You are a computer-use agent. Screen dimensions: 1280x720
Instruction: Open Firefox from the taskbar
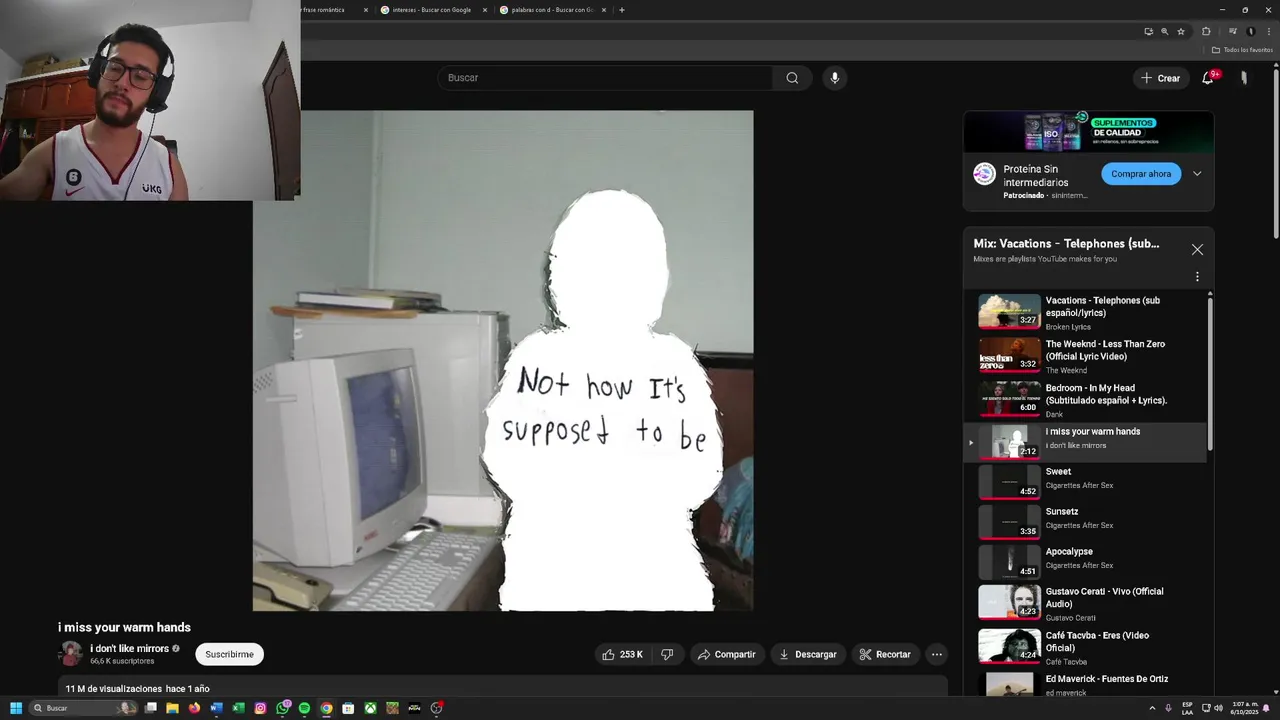(x=194, y=708)
